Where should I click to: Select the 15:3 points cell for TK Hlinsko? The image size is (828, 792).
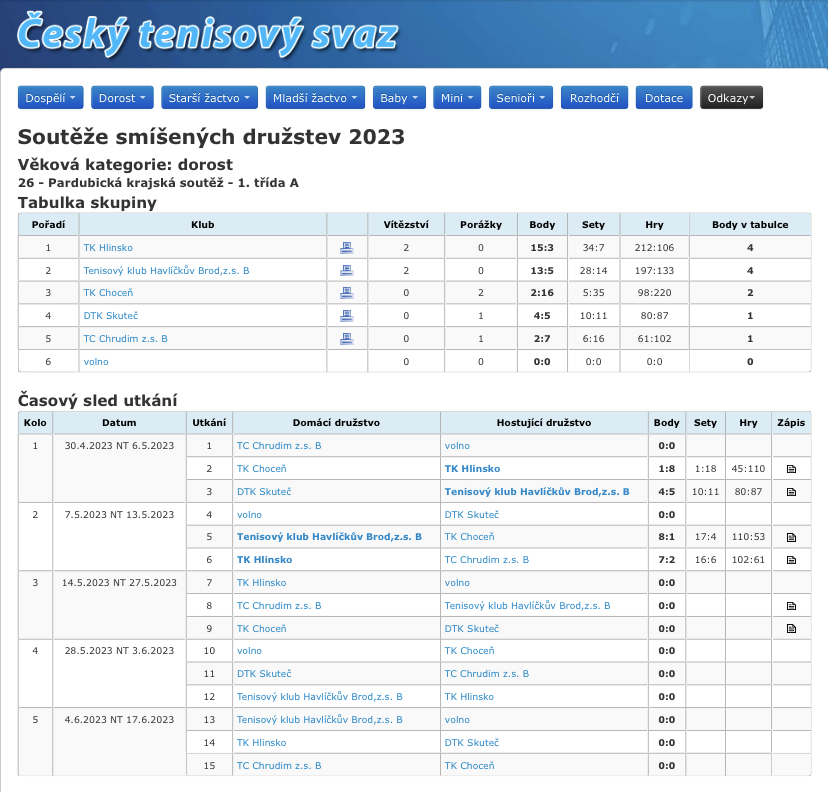[x=542, y=248]
